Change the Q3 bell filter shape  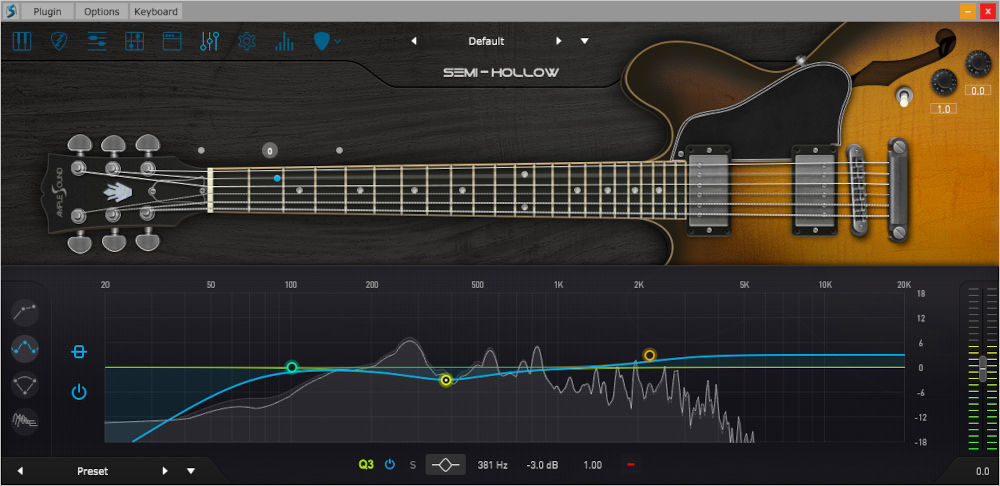pyautogui.click(x=446, y=465)
